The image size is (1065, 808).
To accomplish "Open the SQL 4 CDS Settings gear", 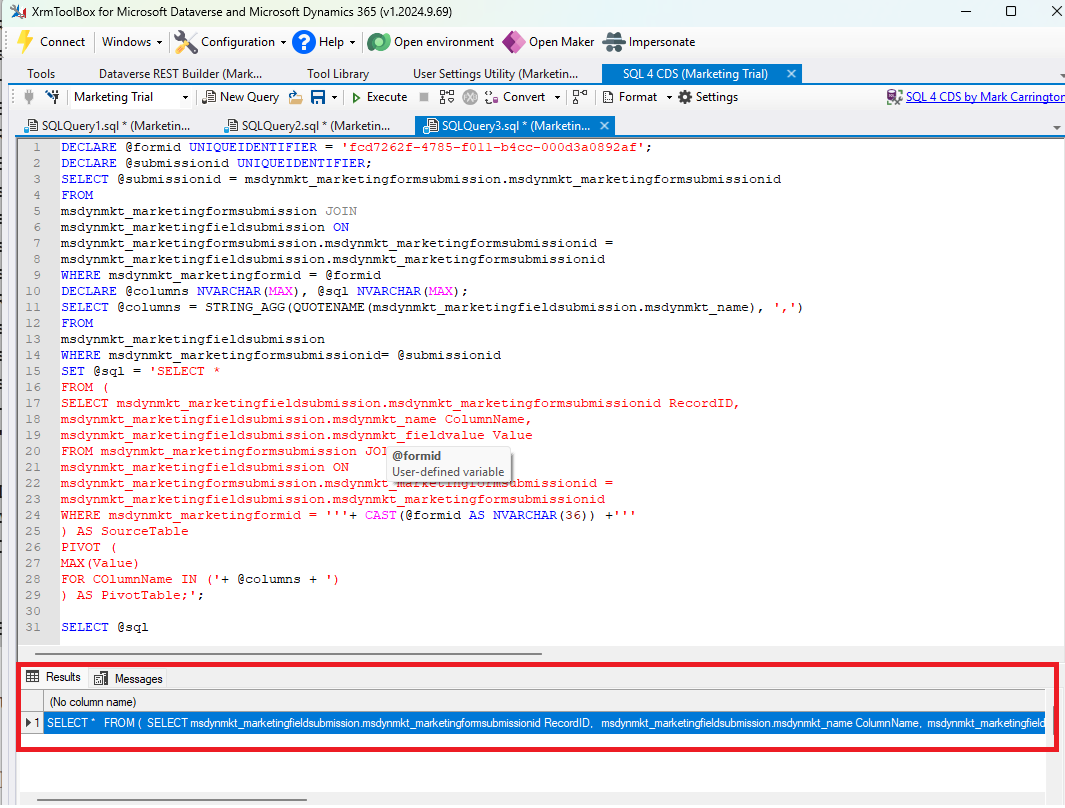I will coord(708,97).
